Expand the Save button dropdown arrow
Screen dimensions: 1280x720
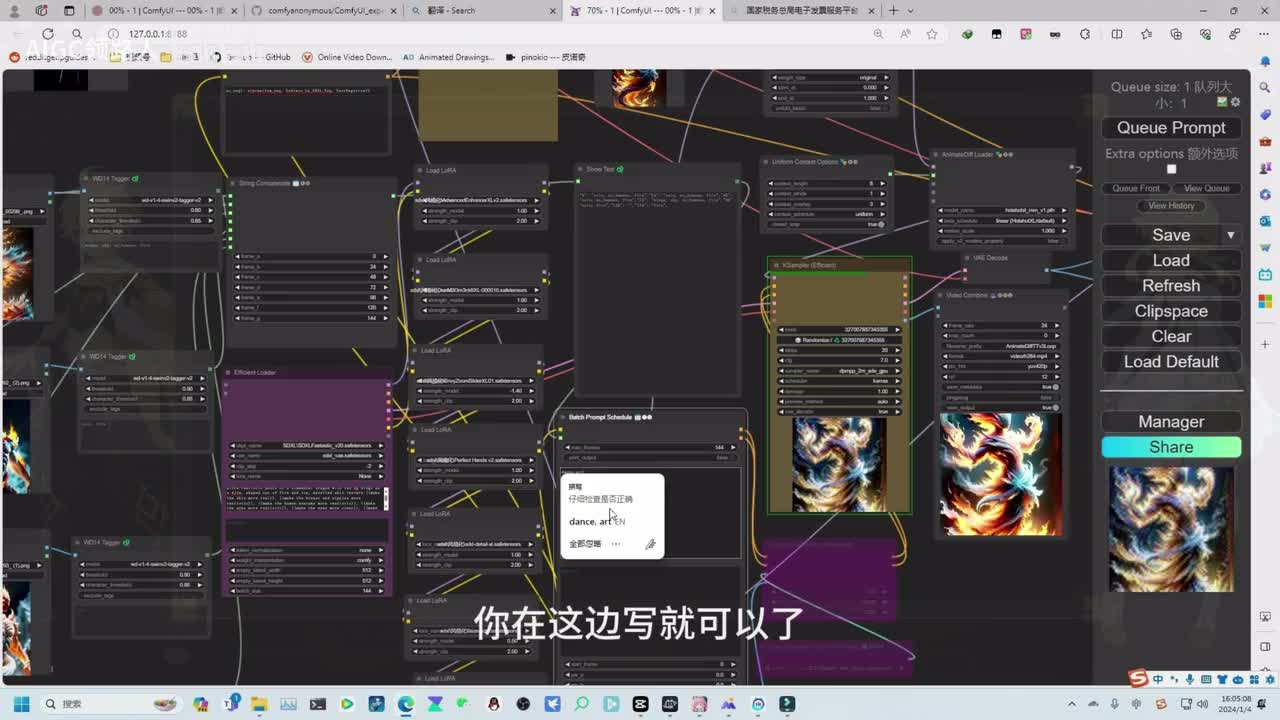[x=1230, y=235]
